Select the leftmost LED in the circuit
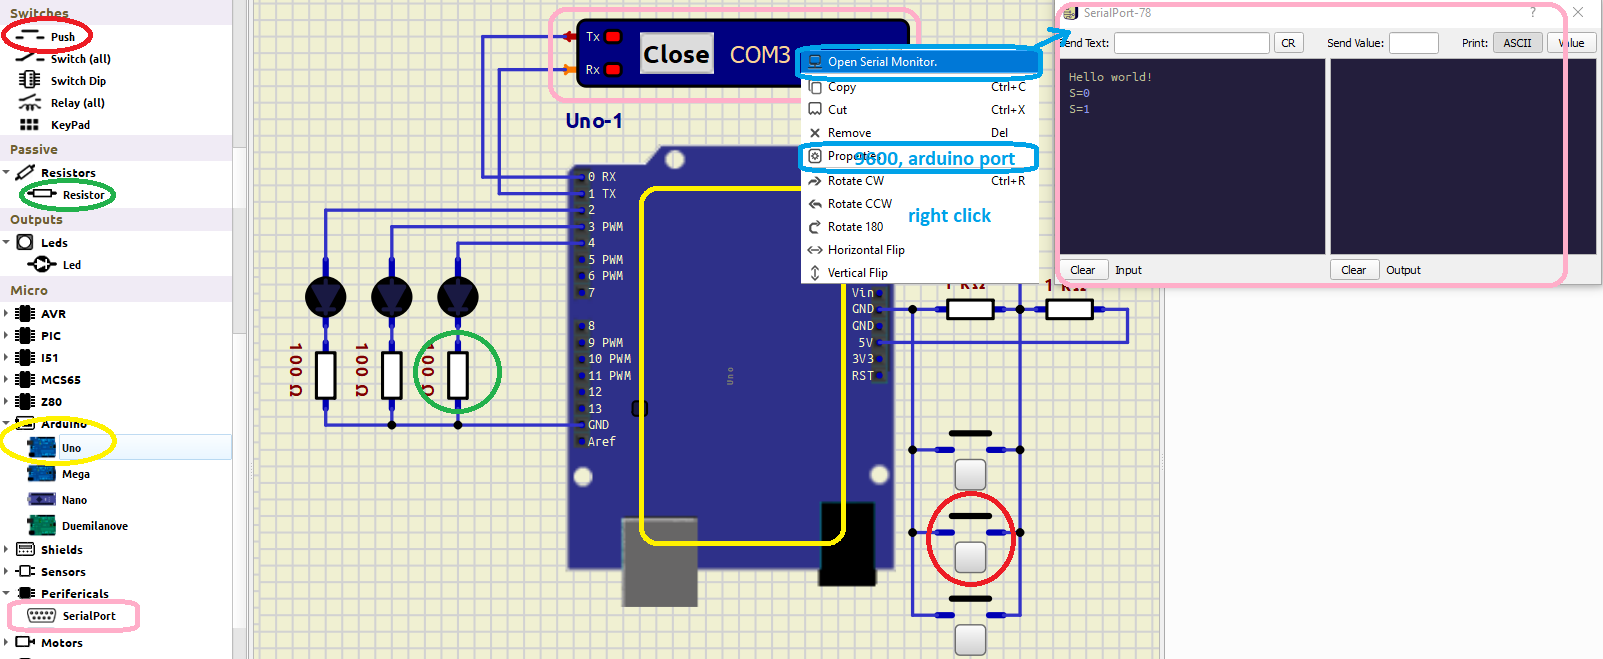Screen dimensions: 1603x659 [x=325, y=297]
